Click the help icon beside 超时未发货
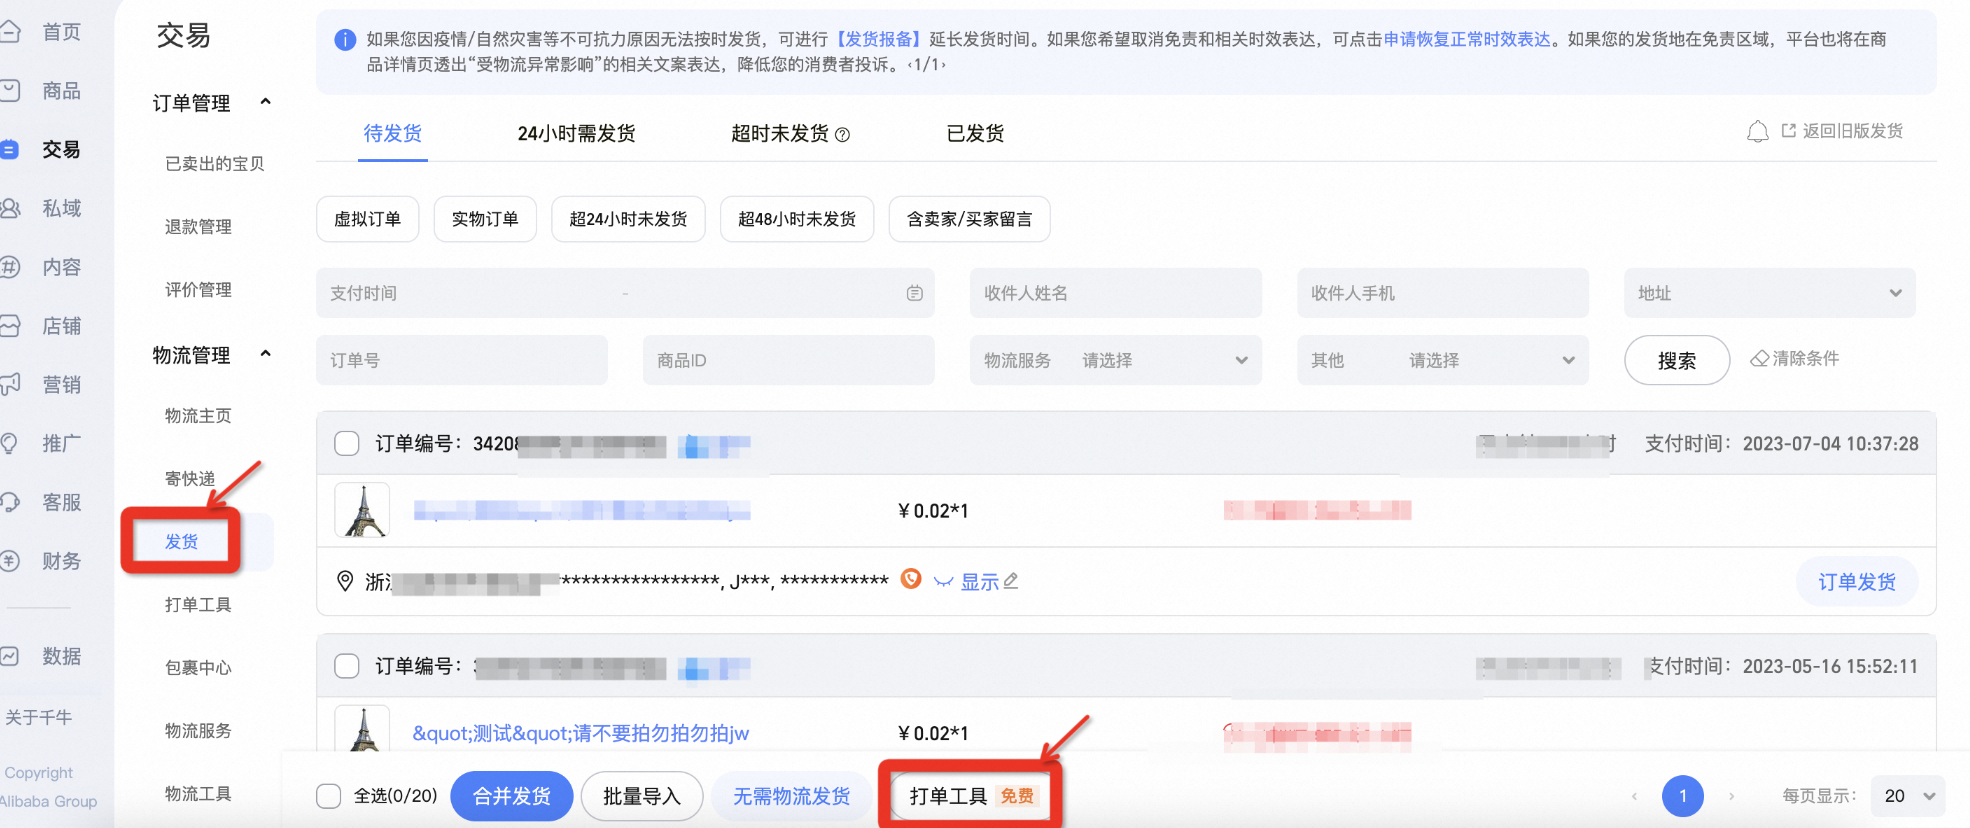The image size is (1970, 828). 842,135
